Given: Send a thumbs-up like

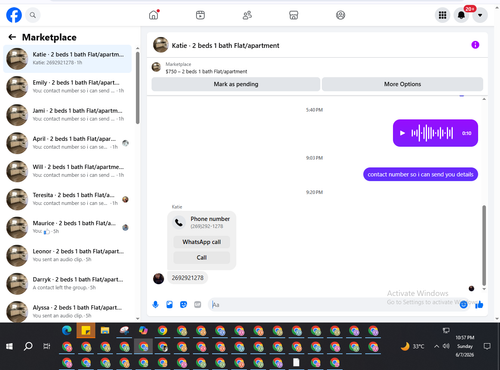Looking at the screenshot, I should [479, 304].
